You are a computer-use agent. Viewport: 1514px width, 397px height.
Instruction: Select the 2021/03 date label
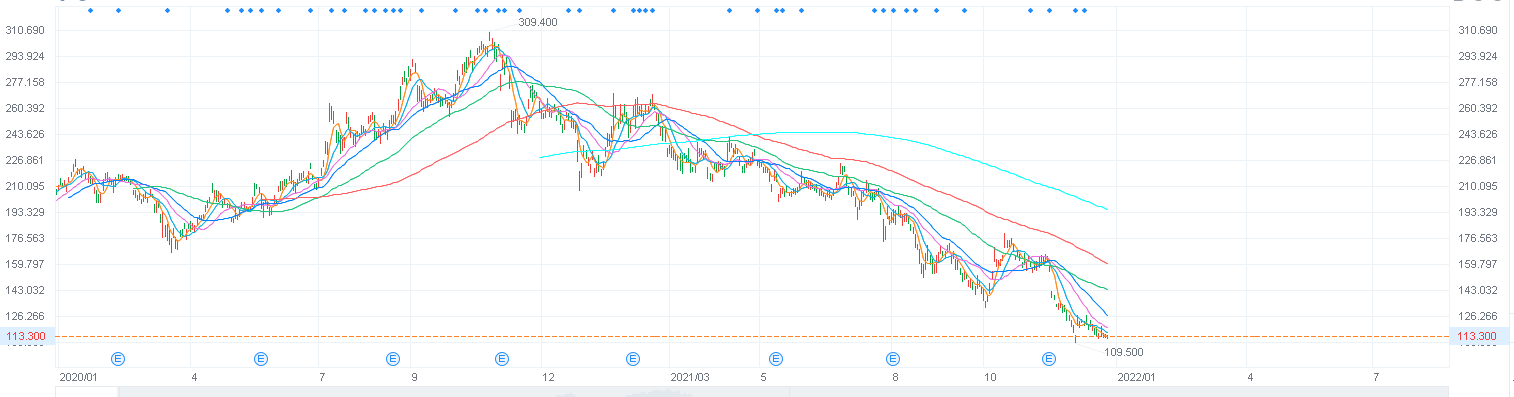coord(690,377)
